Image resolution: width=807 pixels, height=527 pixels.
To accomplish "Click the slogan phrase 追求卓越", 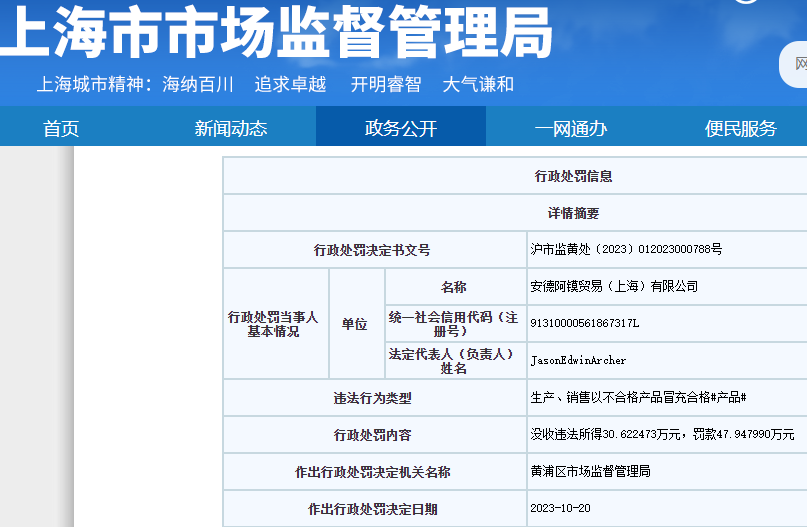I will pos(290,84).
